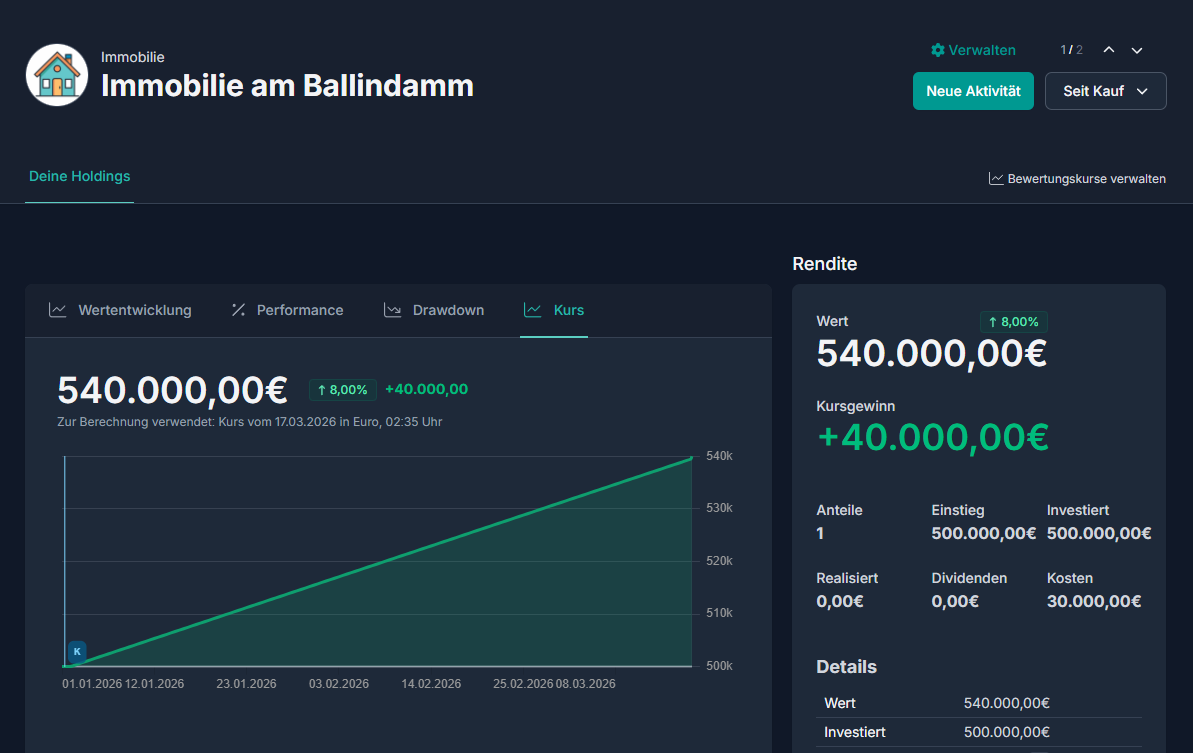Open the Performance chart tab
Image resolution: width=1193 pixels, height=753 pixels.
[299, 310]
